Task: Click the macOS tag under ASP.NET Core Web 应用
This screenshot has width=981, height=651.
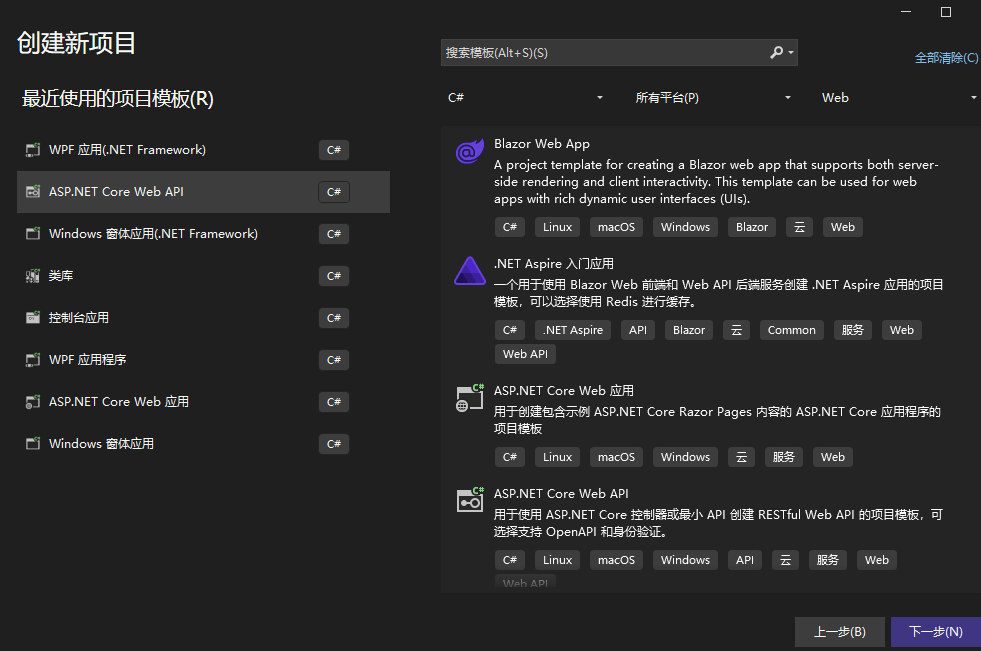Action: 616,457
